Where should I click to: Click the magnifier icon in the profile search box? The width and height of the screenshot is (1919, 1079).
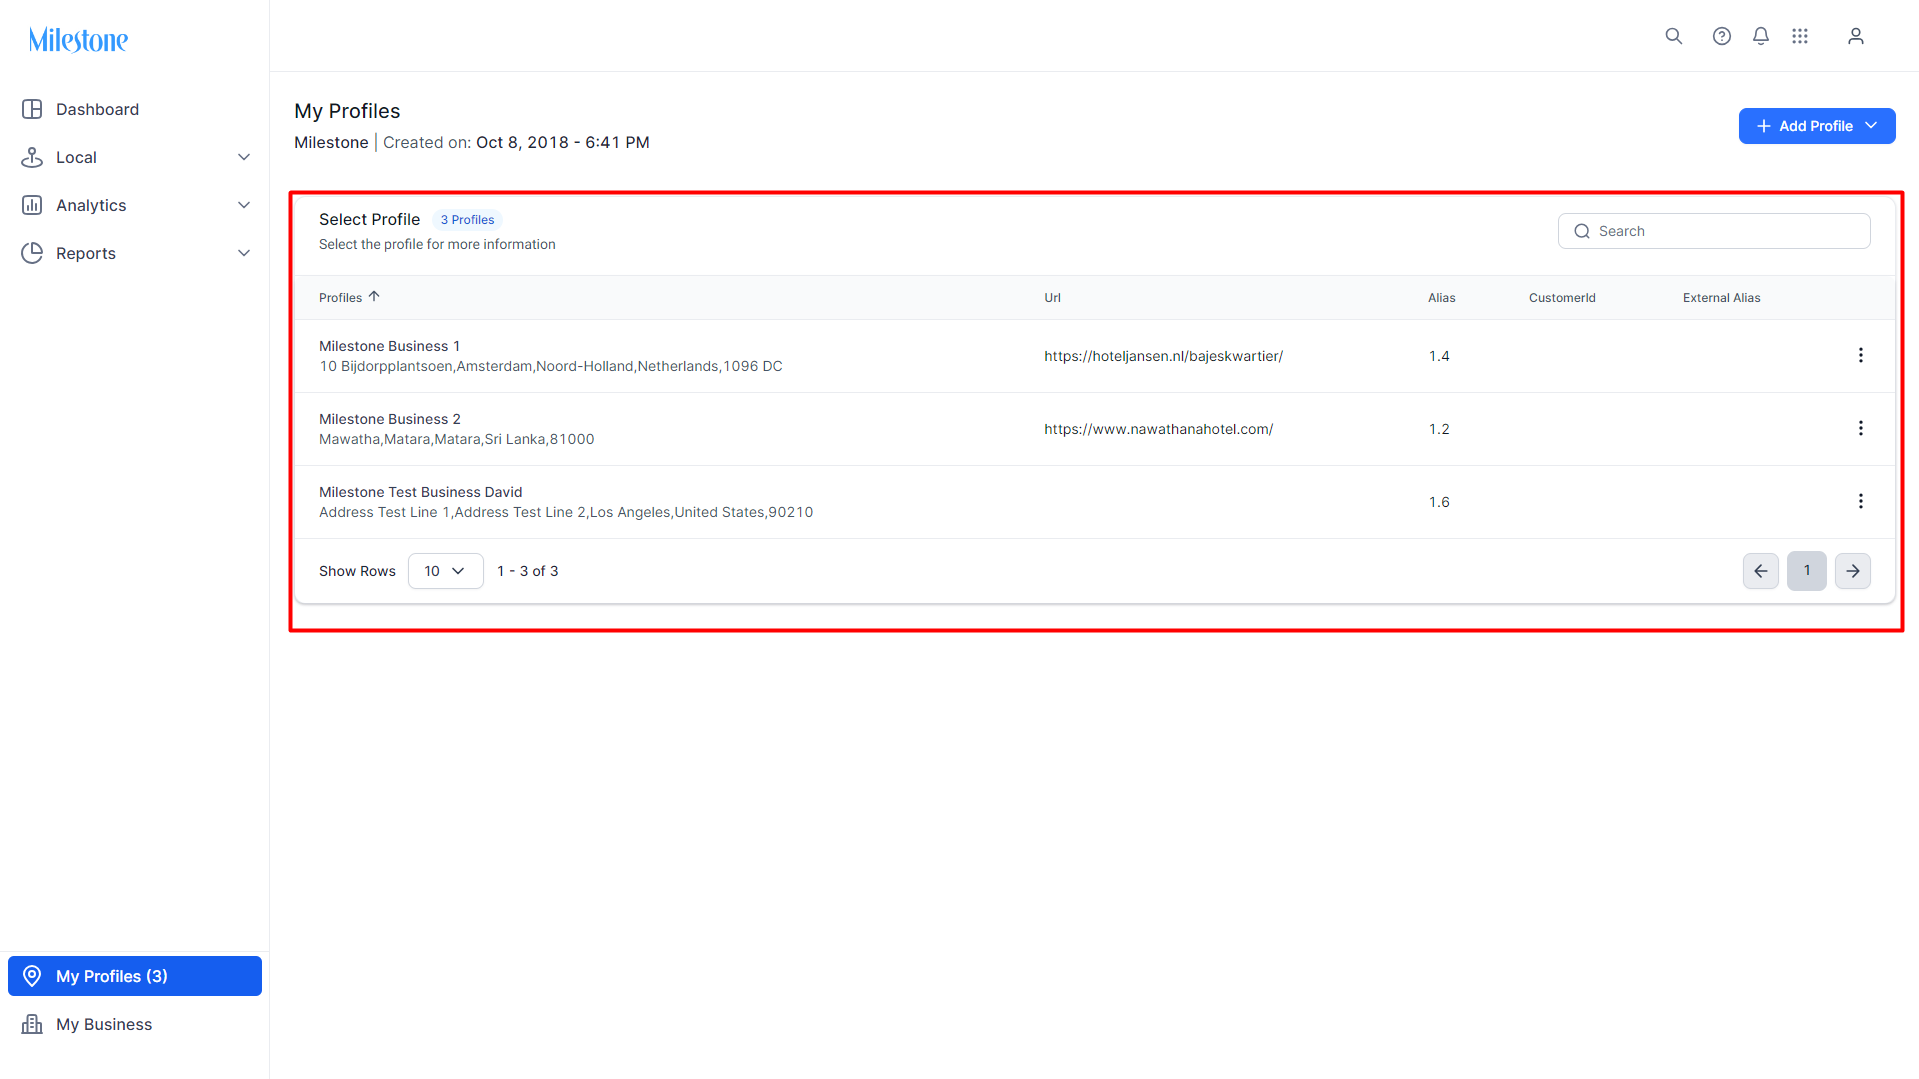click(1581, 231)
